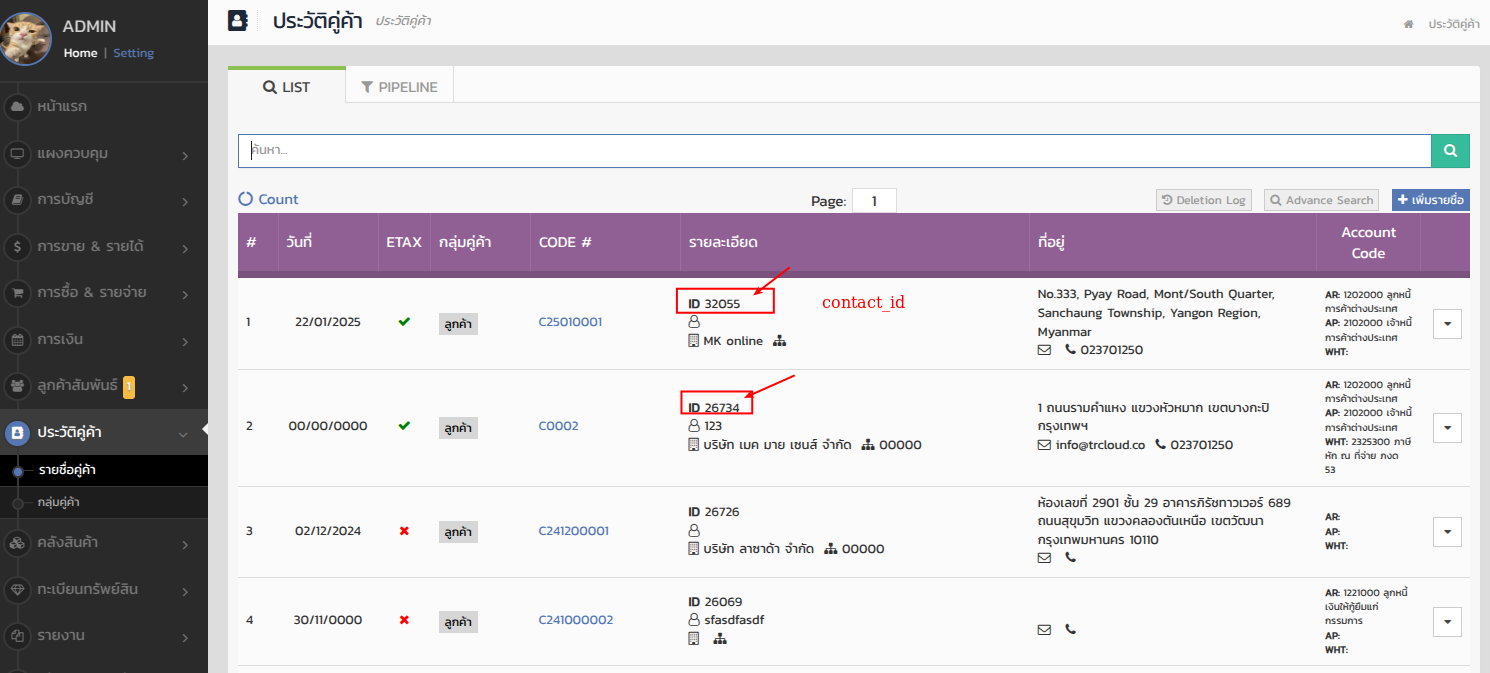Open the Advance Search button
1490x673 pixels.
click(1321, 200)
